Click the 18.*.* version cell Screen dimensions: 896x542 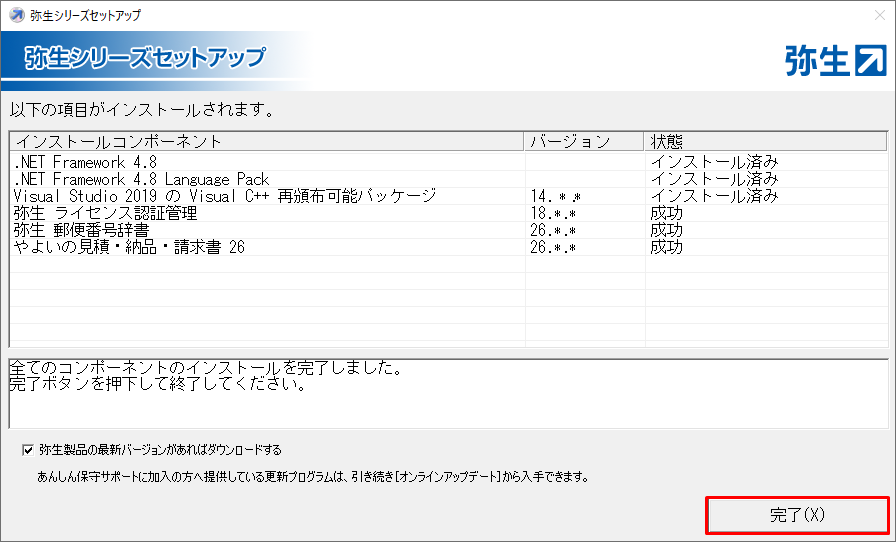point(553,213)
